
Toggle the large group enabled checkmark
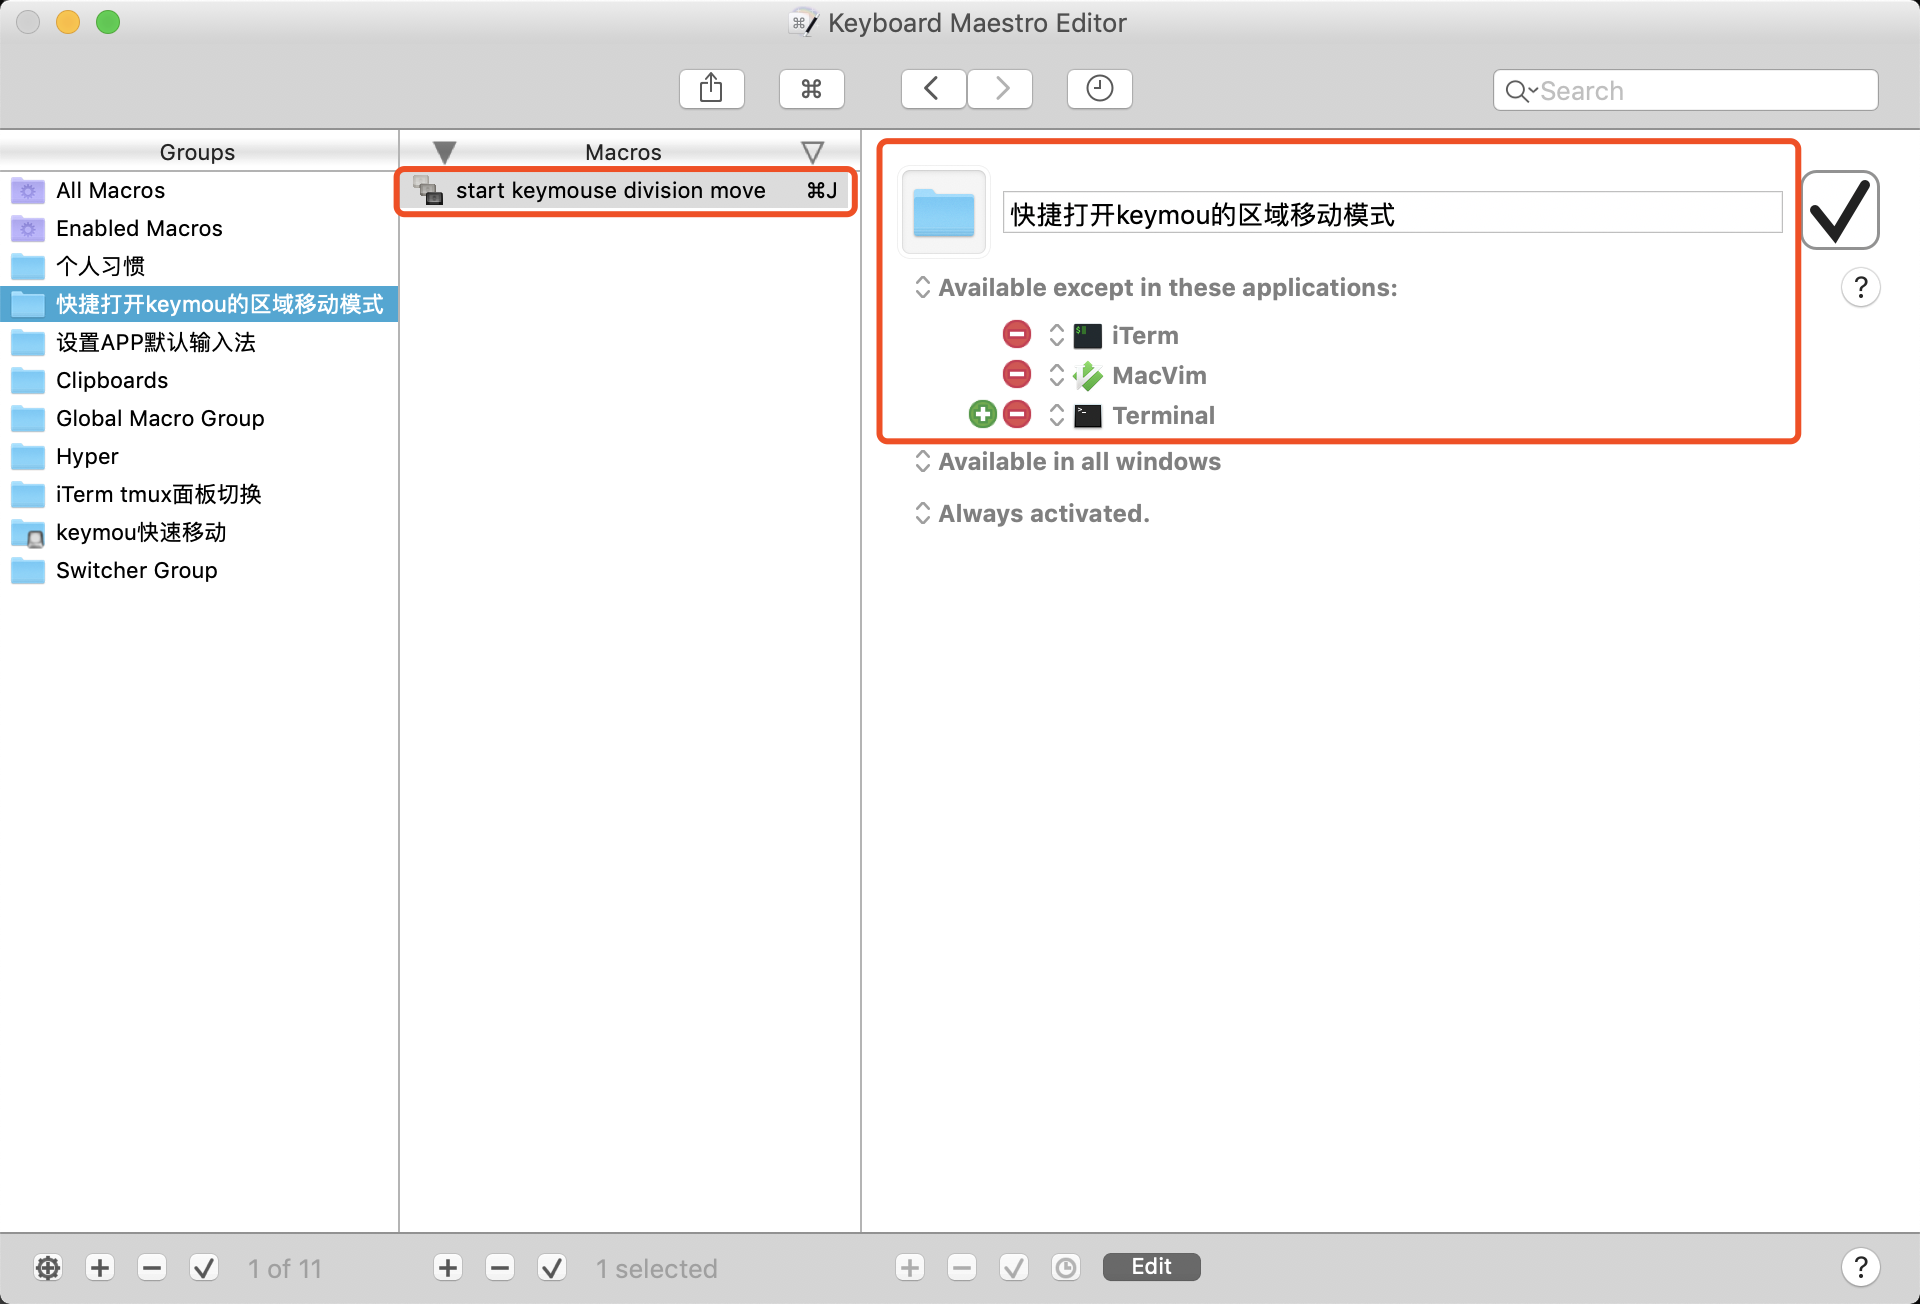tap(1839, 210)
